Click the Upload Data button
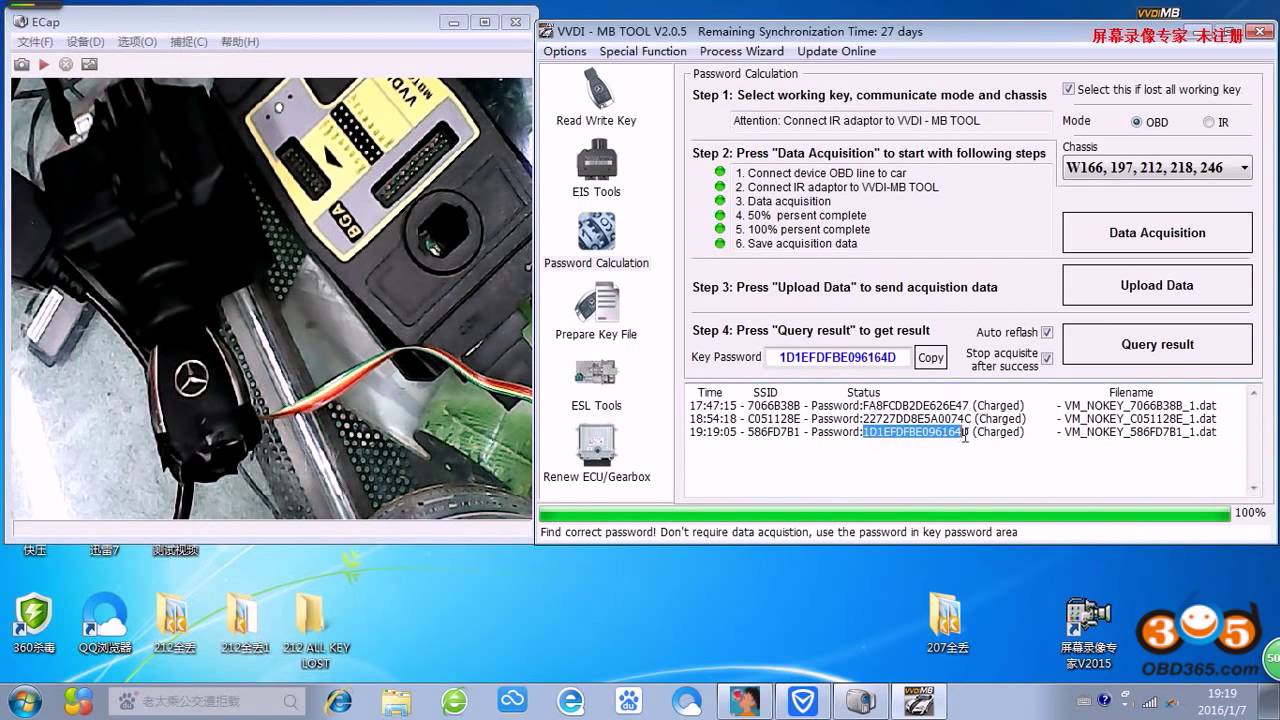The image size is (1280, 720). click(x=1157, y=285)
